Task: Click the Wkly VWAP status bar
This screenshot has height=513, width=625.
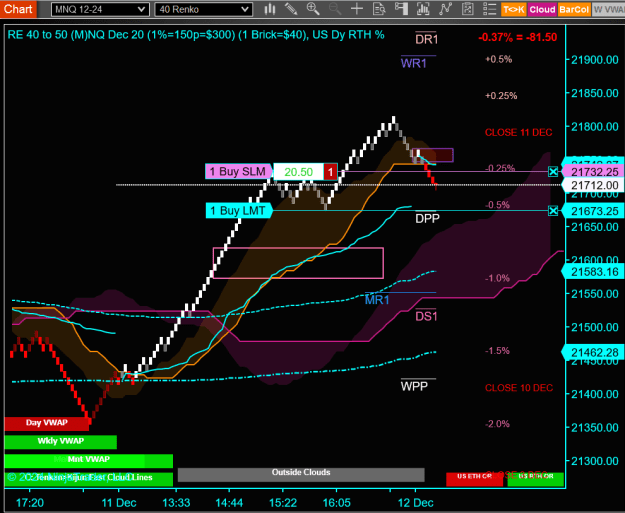Action: (61, 442)
